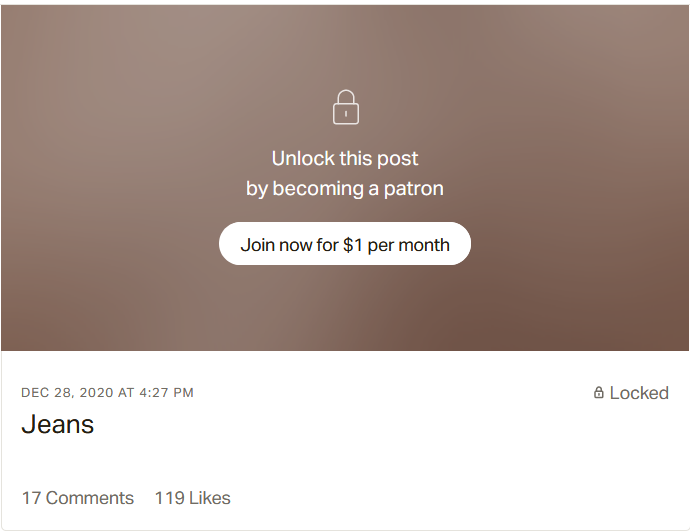Click the Unlock this post heading text
Viewport: 690px width, 531px height.
tap(345, 158)
